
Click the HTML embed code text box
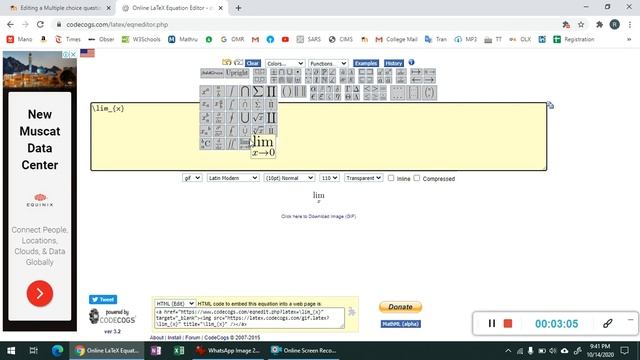(249, 318)
